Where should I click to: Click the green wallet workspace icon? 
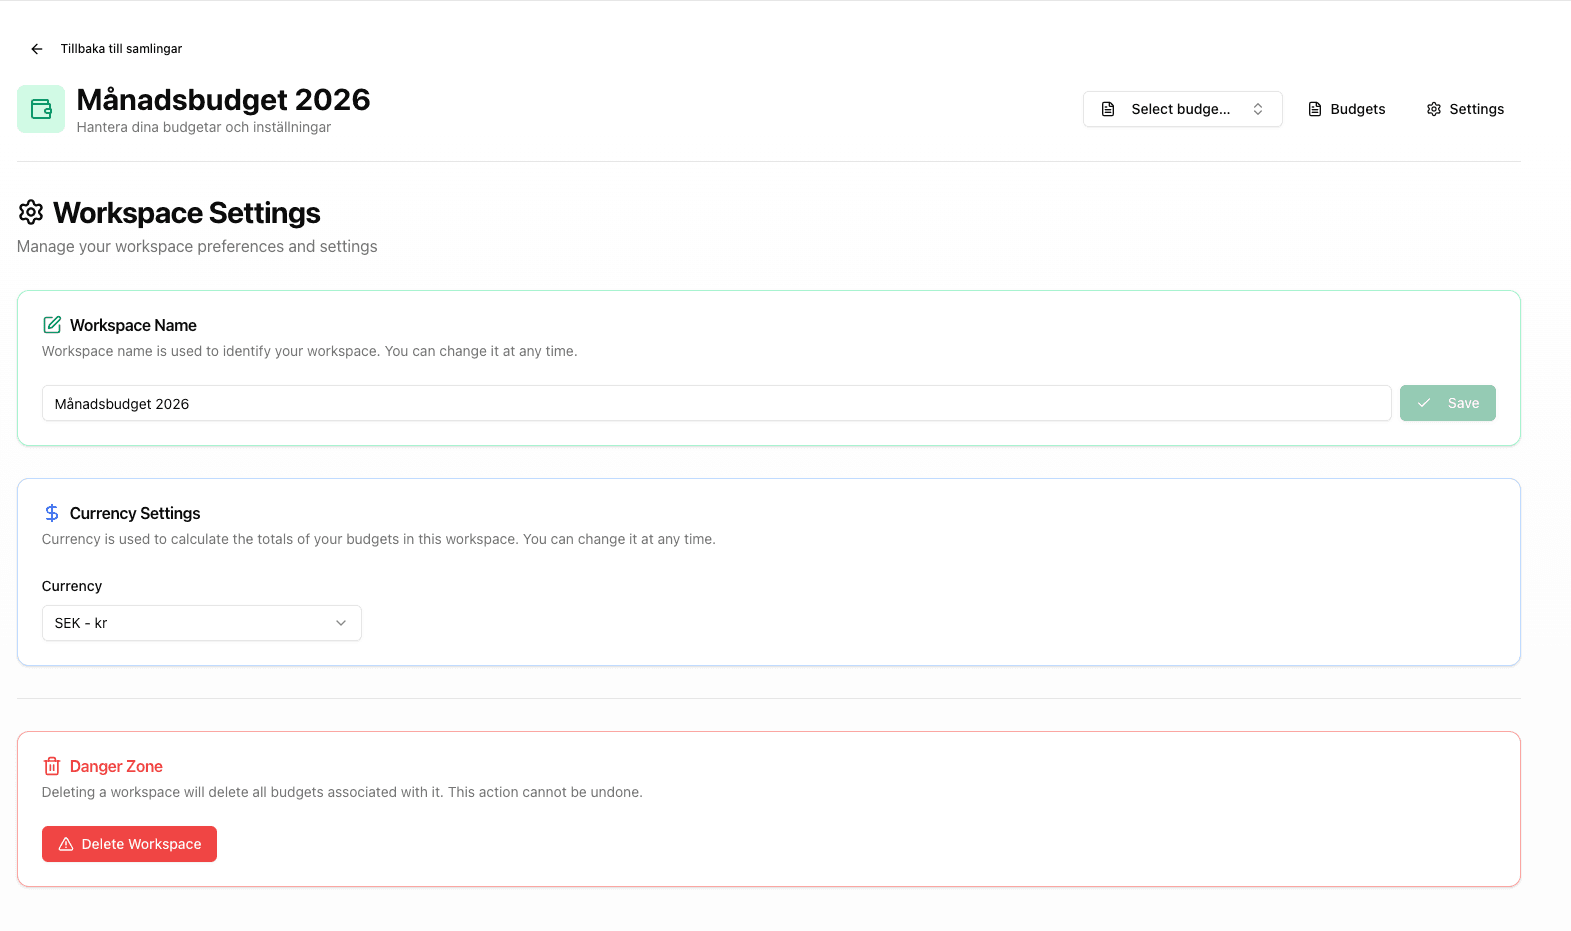coord(41,109)
